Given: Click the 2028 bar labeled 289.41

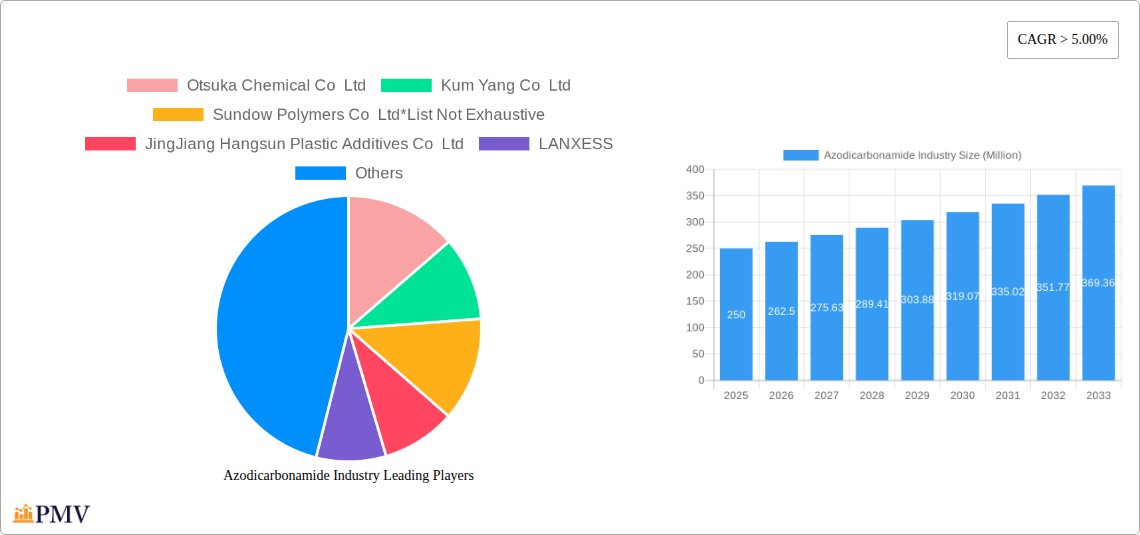Looking at the screenshot, I should tap(872, 304).
